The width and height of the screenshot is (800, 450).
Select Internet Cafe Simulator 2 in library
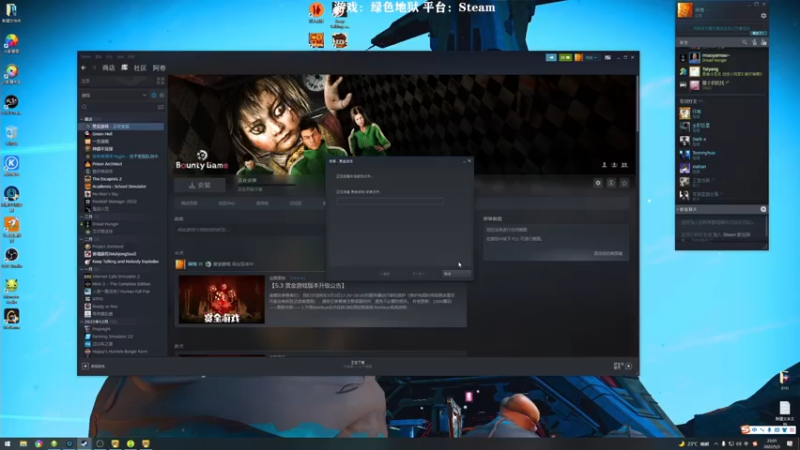click(116, 277)
